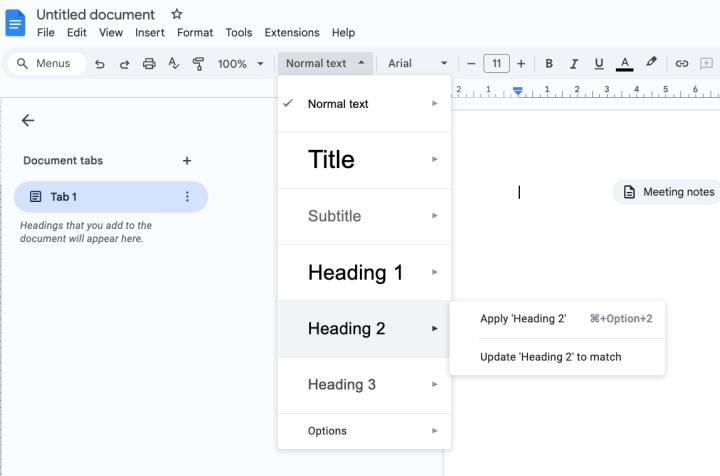The image size is (720, 476).
Task: Open the Extensions menu
Action: tap(291, 32)
